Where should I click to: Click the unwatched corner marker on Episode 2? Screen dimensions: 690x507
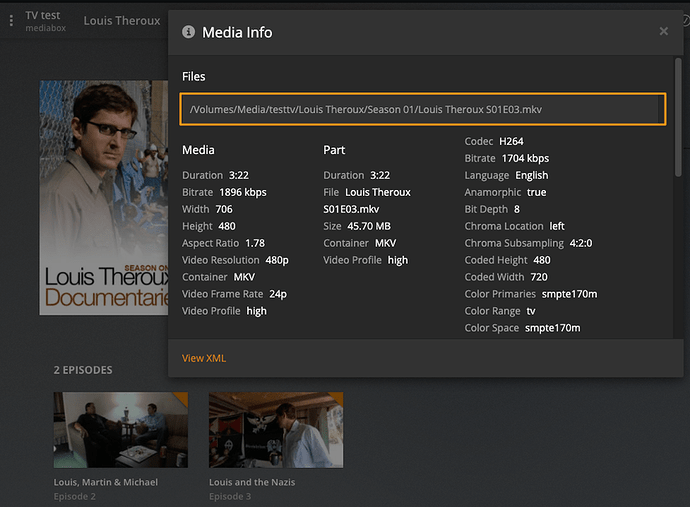[181, 397]
